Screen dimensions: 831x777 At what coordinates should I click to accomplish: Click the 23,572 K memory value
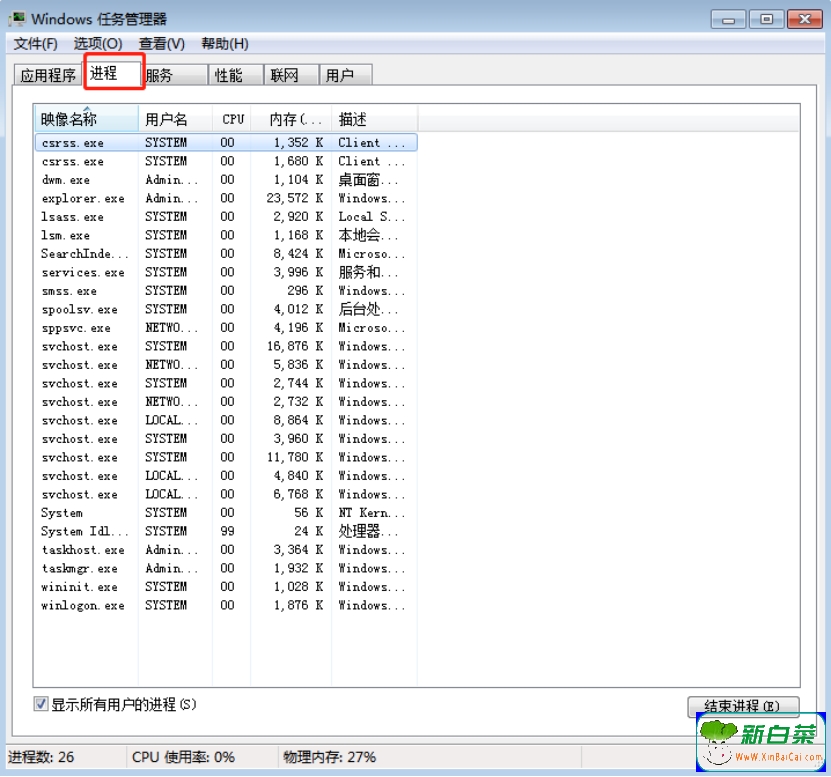[295, 198]
